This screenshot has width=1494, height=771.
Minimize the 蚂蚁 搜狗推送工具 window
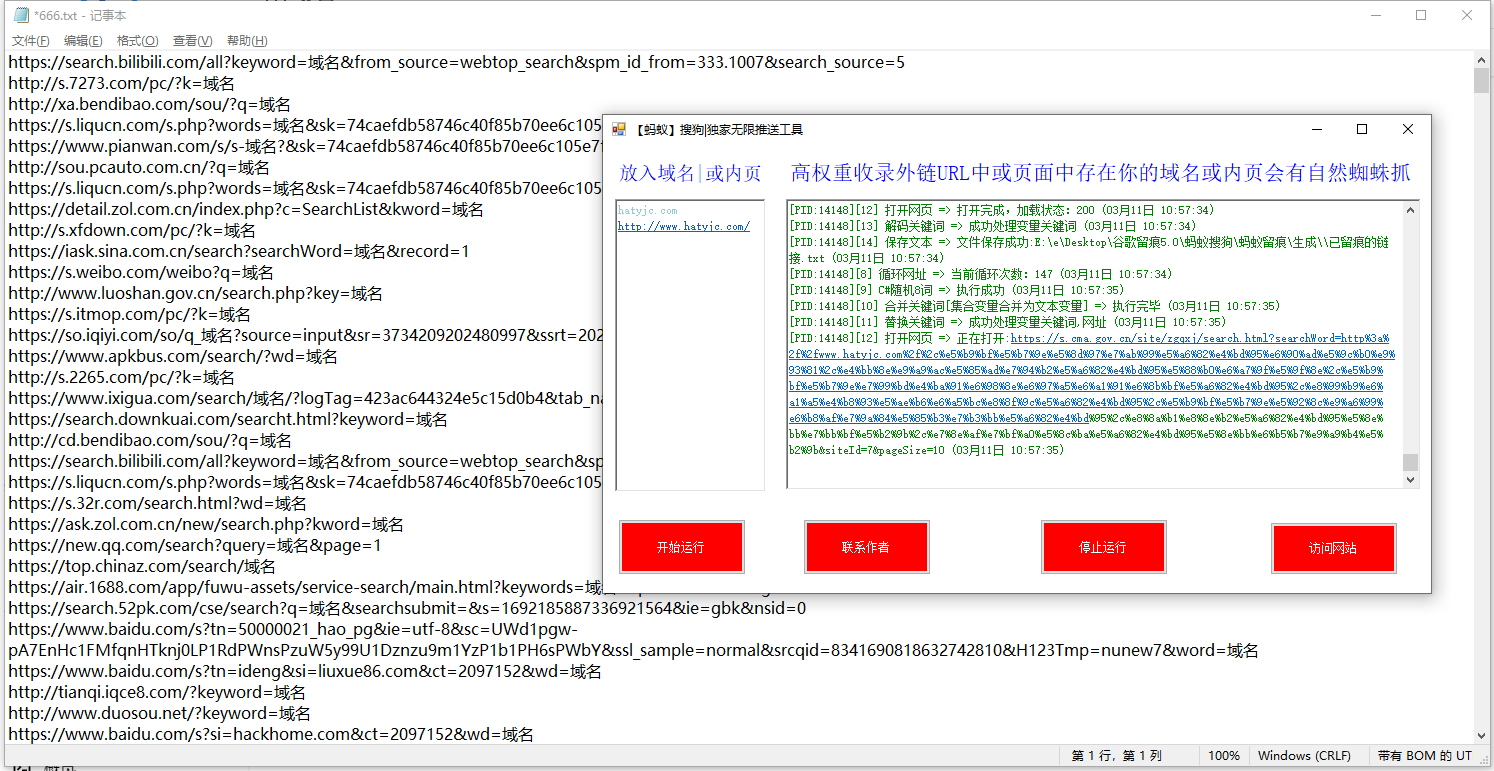coord(1316,129)
